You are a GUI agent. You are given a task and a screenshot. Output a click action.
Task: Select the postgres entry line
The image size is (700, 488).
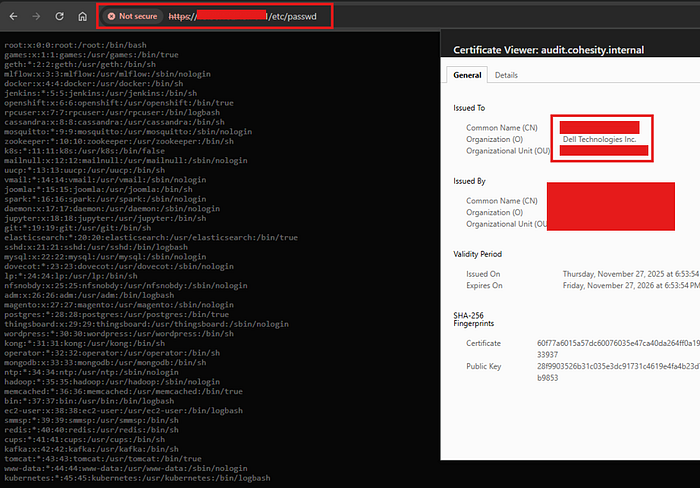click(x=117, y=314)
